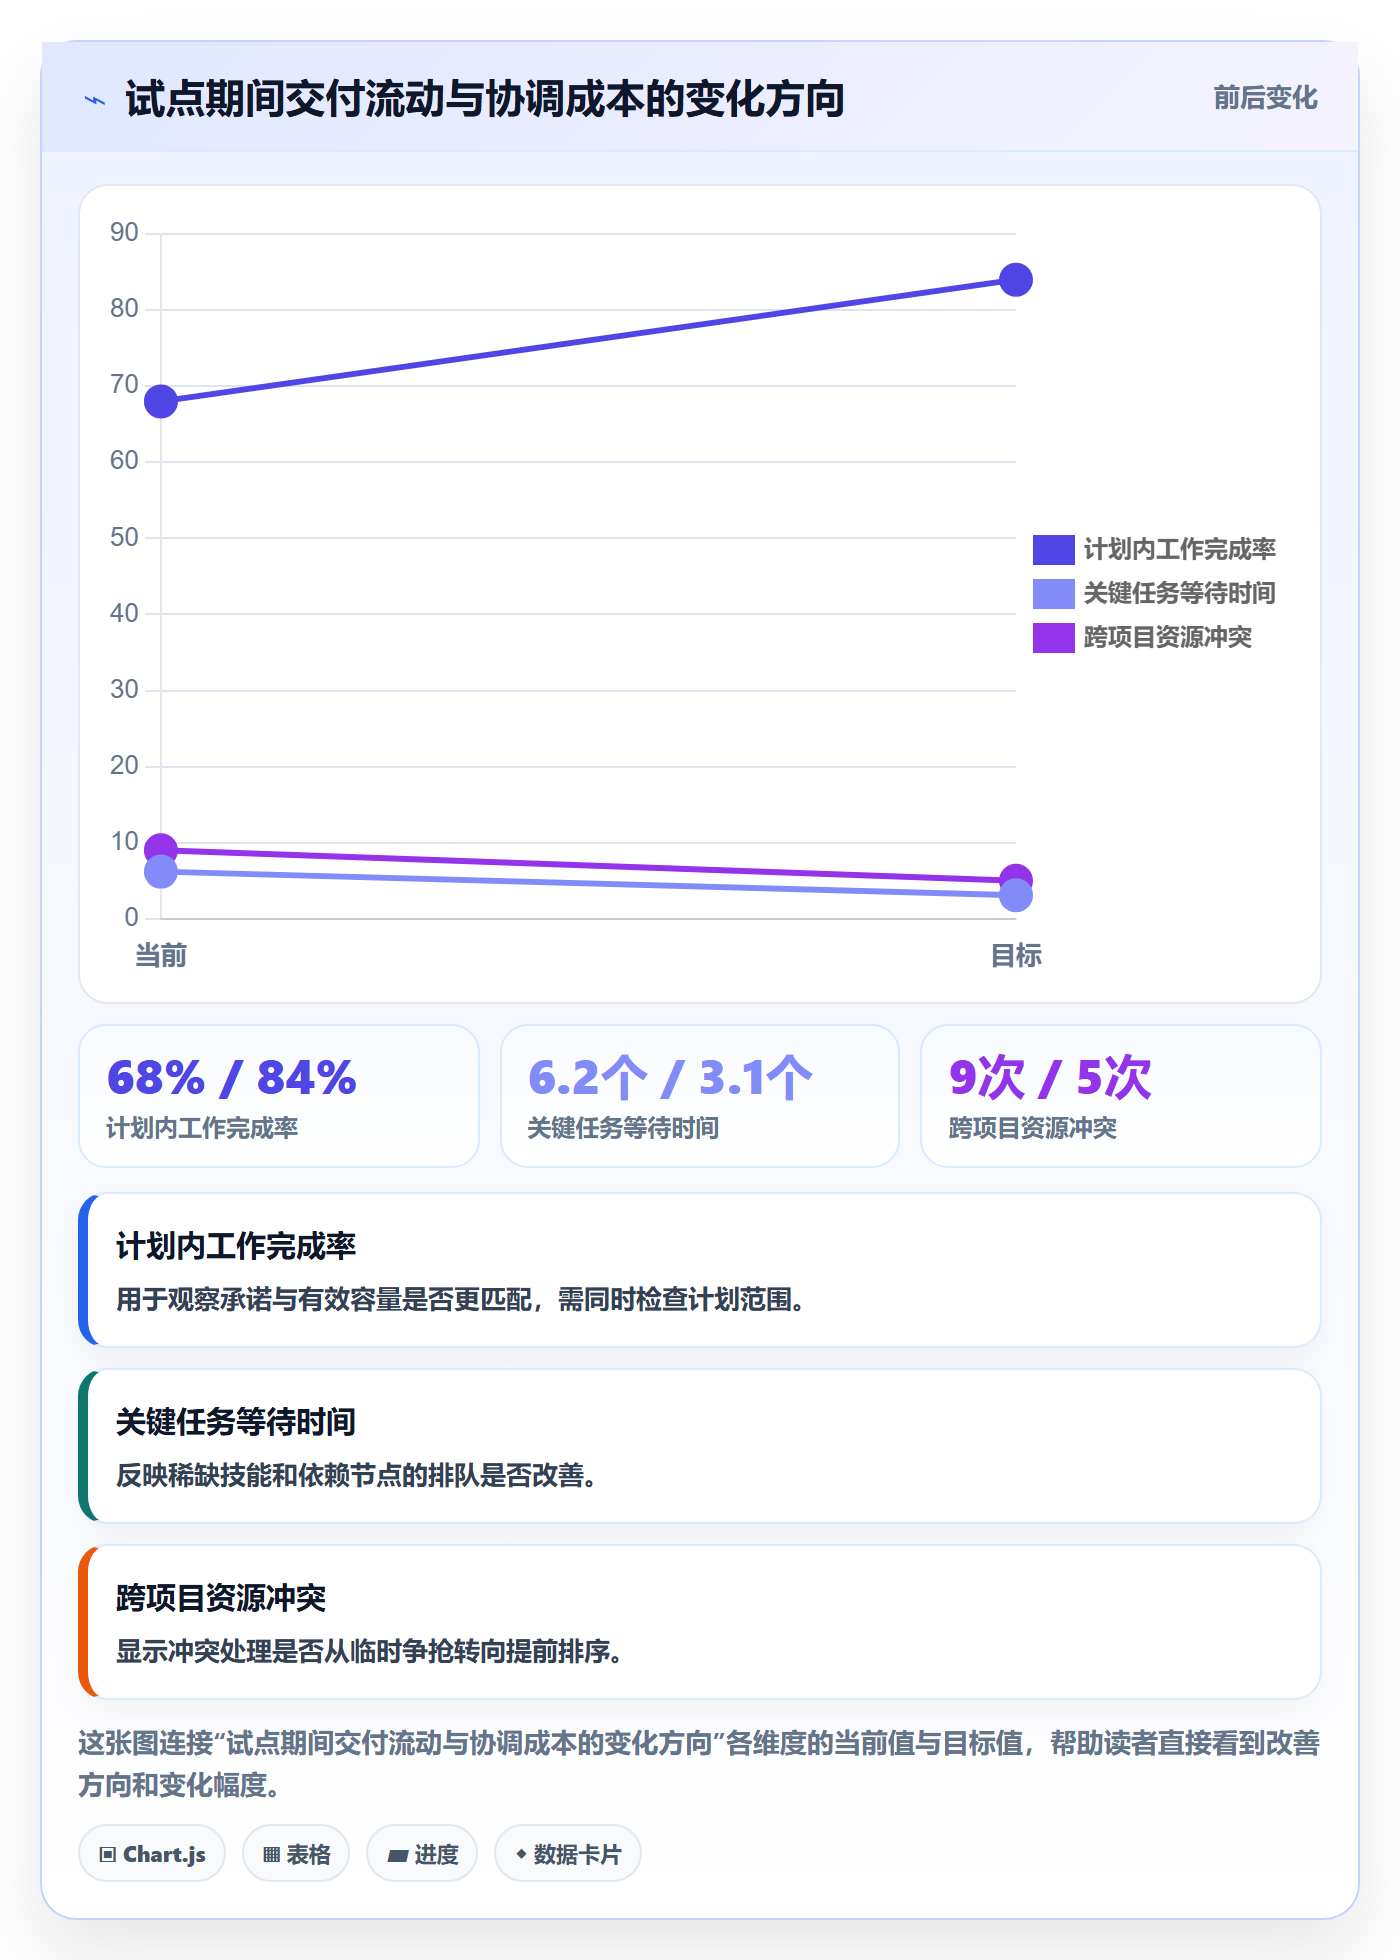
Task: Click the main title 试点期间交付流动与协调成本的变化方向
Action: pos(485,99)
